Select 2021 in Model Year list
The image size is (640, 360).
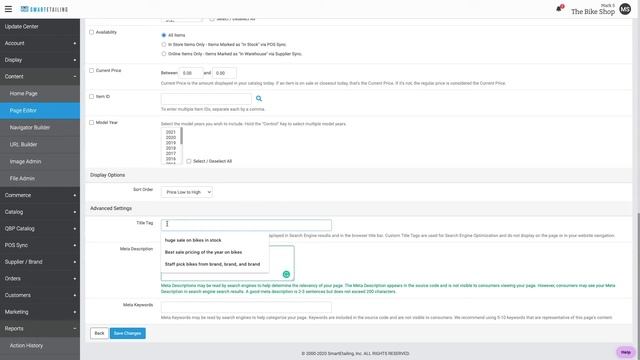click(171, 132)
